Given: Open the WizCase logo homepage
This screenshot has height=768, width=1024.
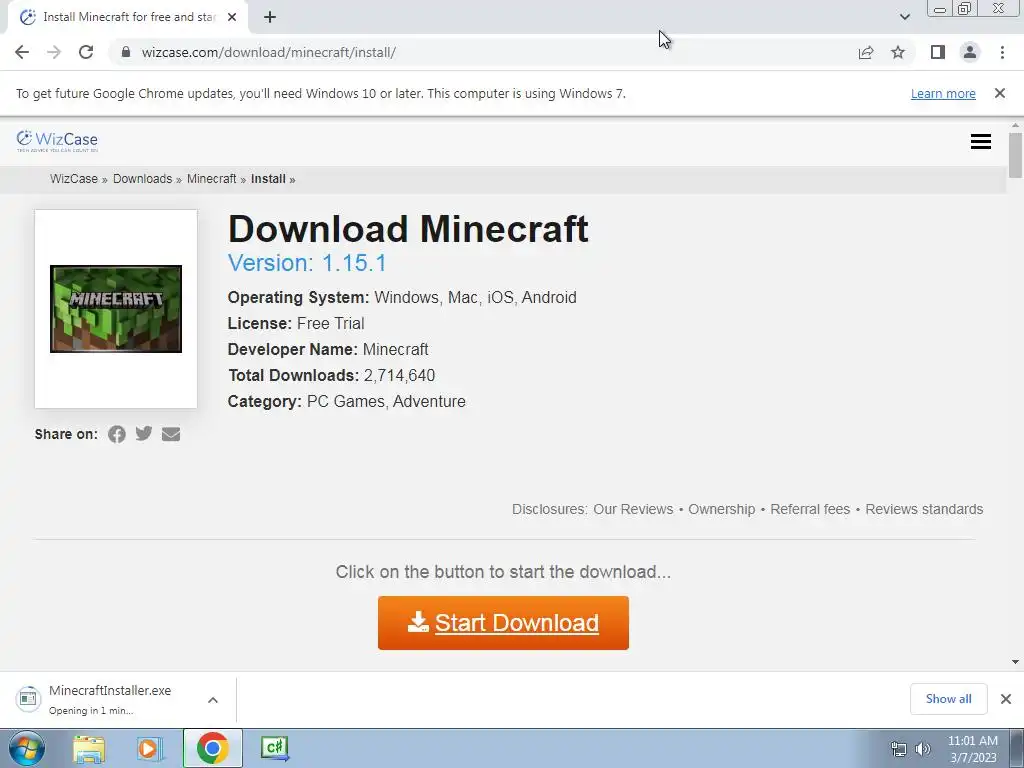Looking at the screenshot, I should pos(57,140).
